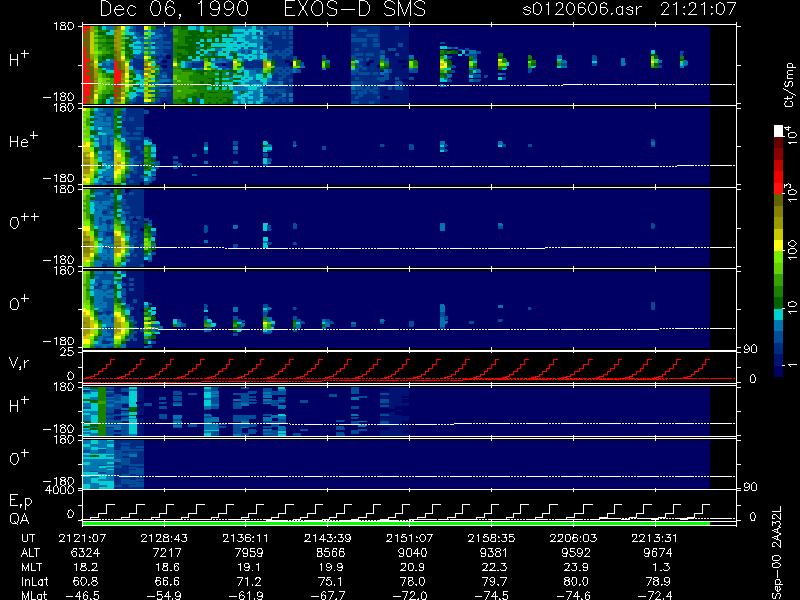The width and height of the screenshot is (800, 600).
Task: Click the UT value "2151:07"
Action: 409,539
